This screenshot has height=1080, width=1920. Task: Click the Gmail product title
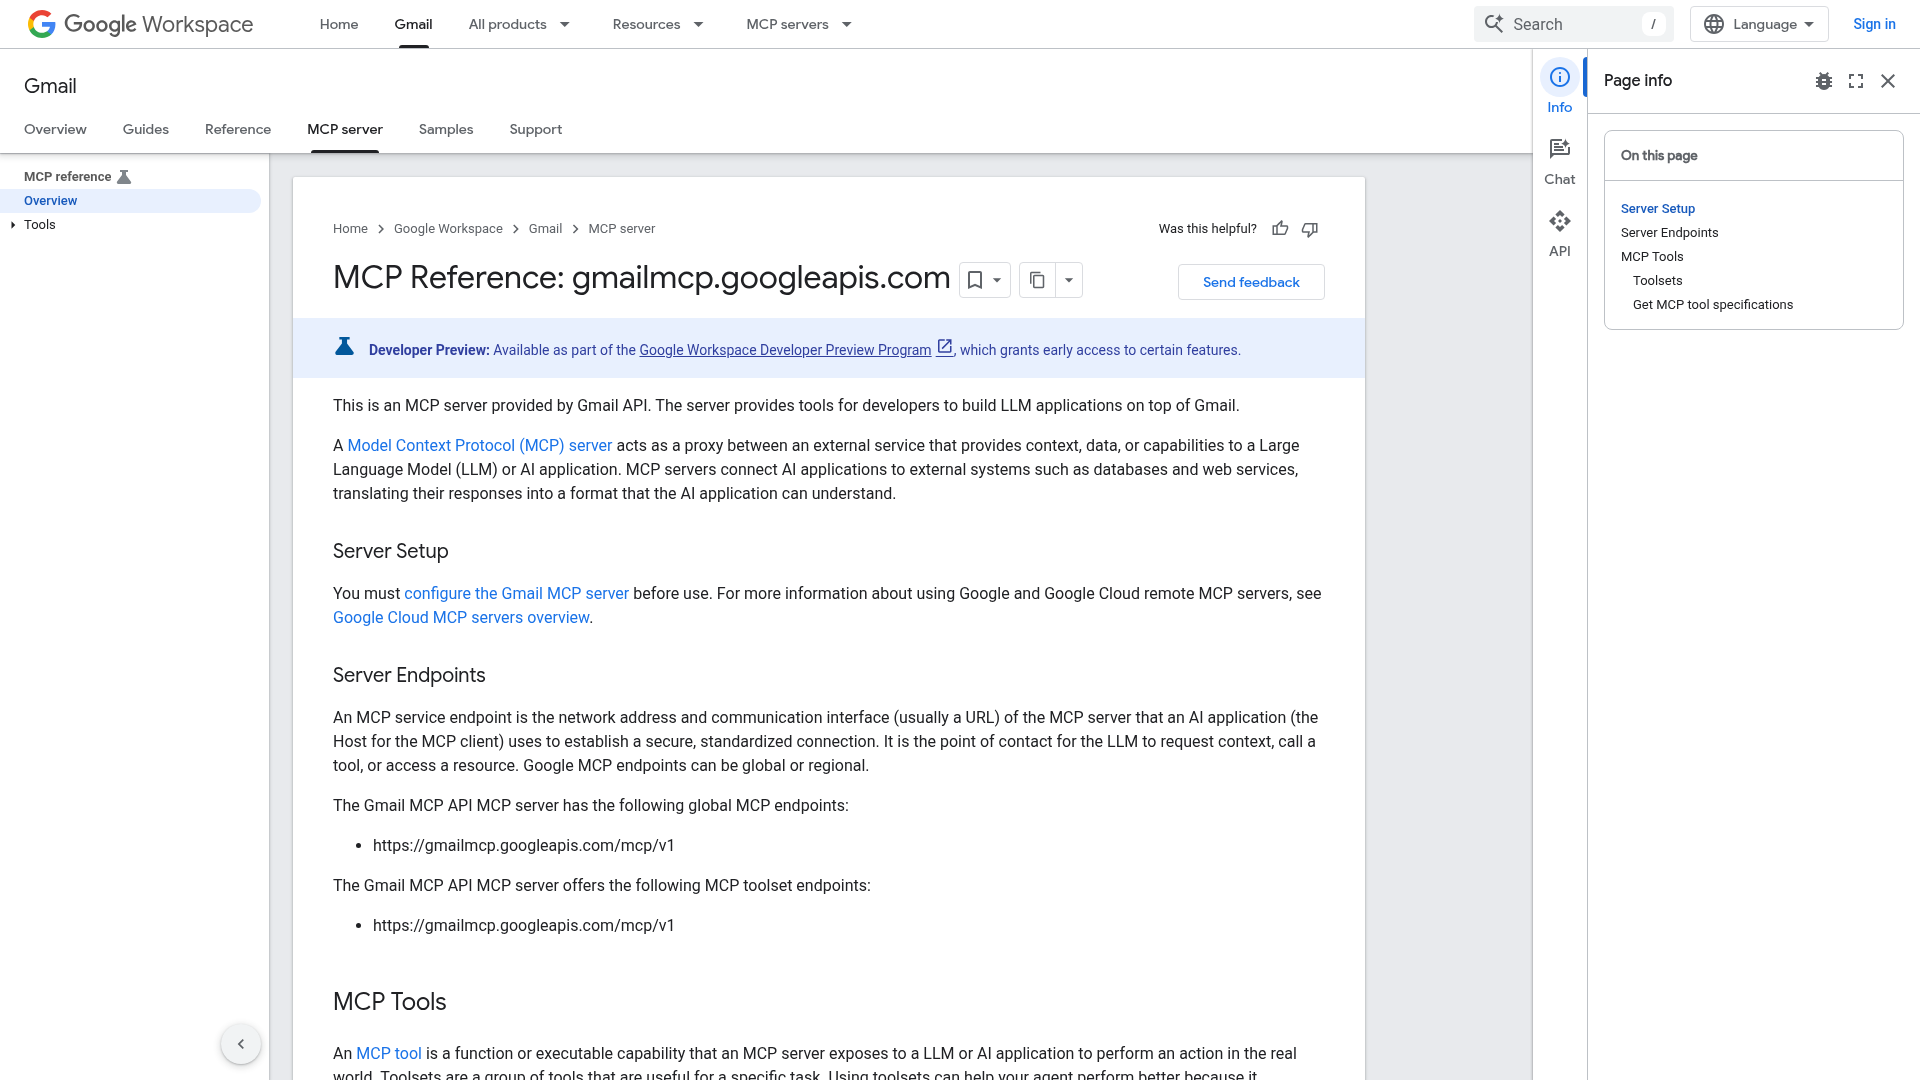50,86
